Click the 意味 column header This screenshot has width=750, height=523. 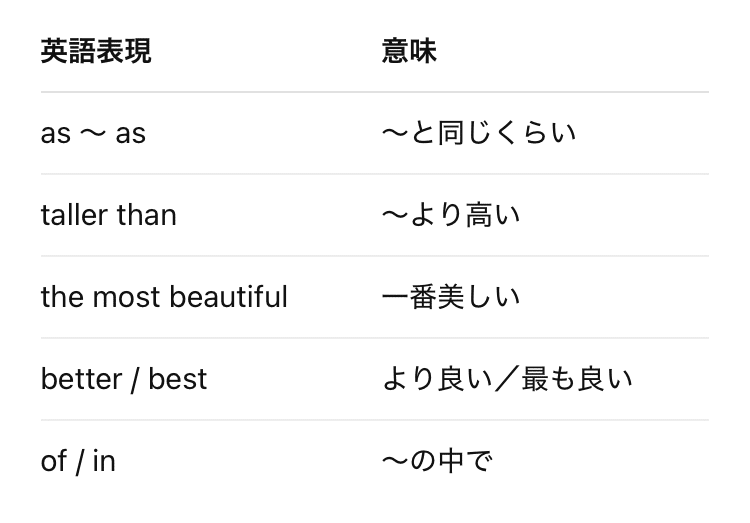(x=409, y=51)
